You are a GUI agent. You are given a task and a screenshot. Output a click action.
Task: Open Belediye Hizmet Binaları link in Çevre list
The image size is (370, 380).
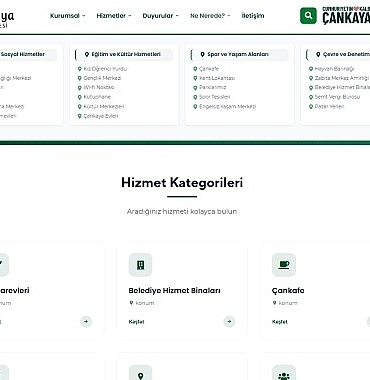(x=342, y=88)
